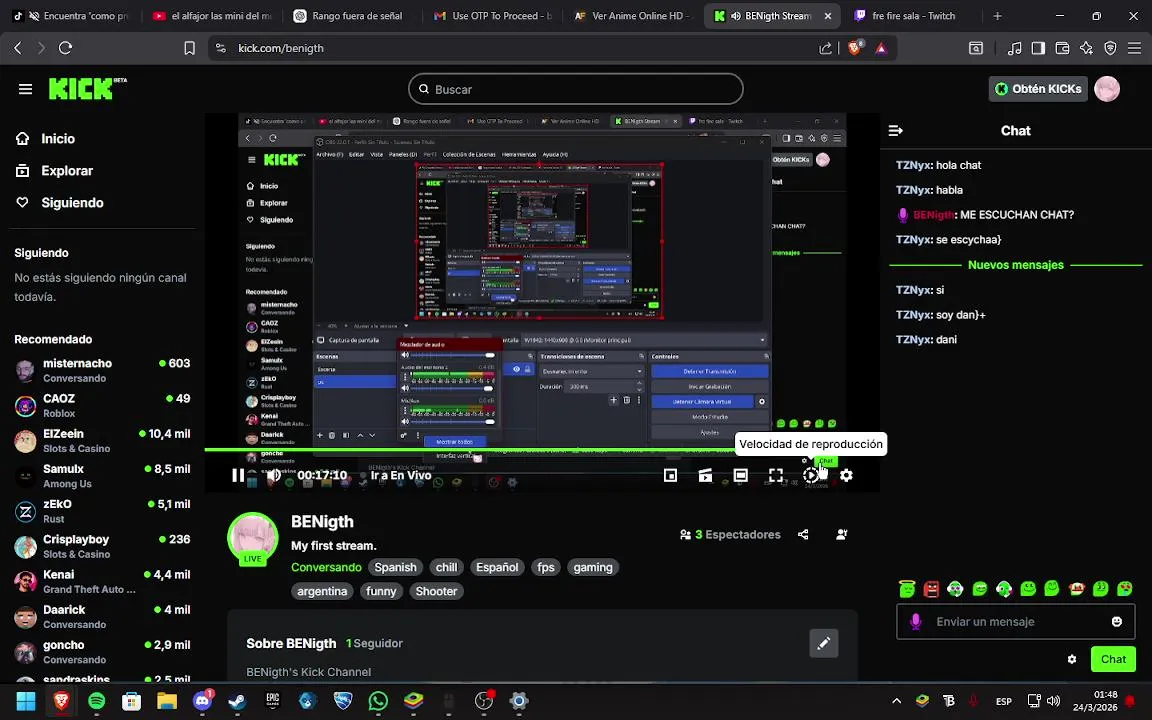This screenshot has height=720, width=1152.
Task: Open Daarick recommended channel
Action: point(102,616)
